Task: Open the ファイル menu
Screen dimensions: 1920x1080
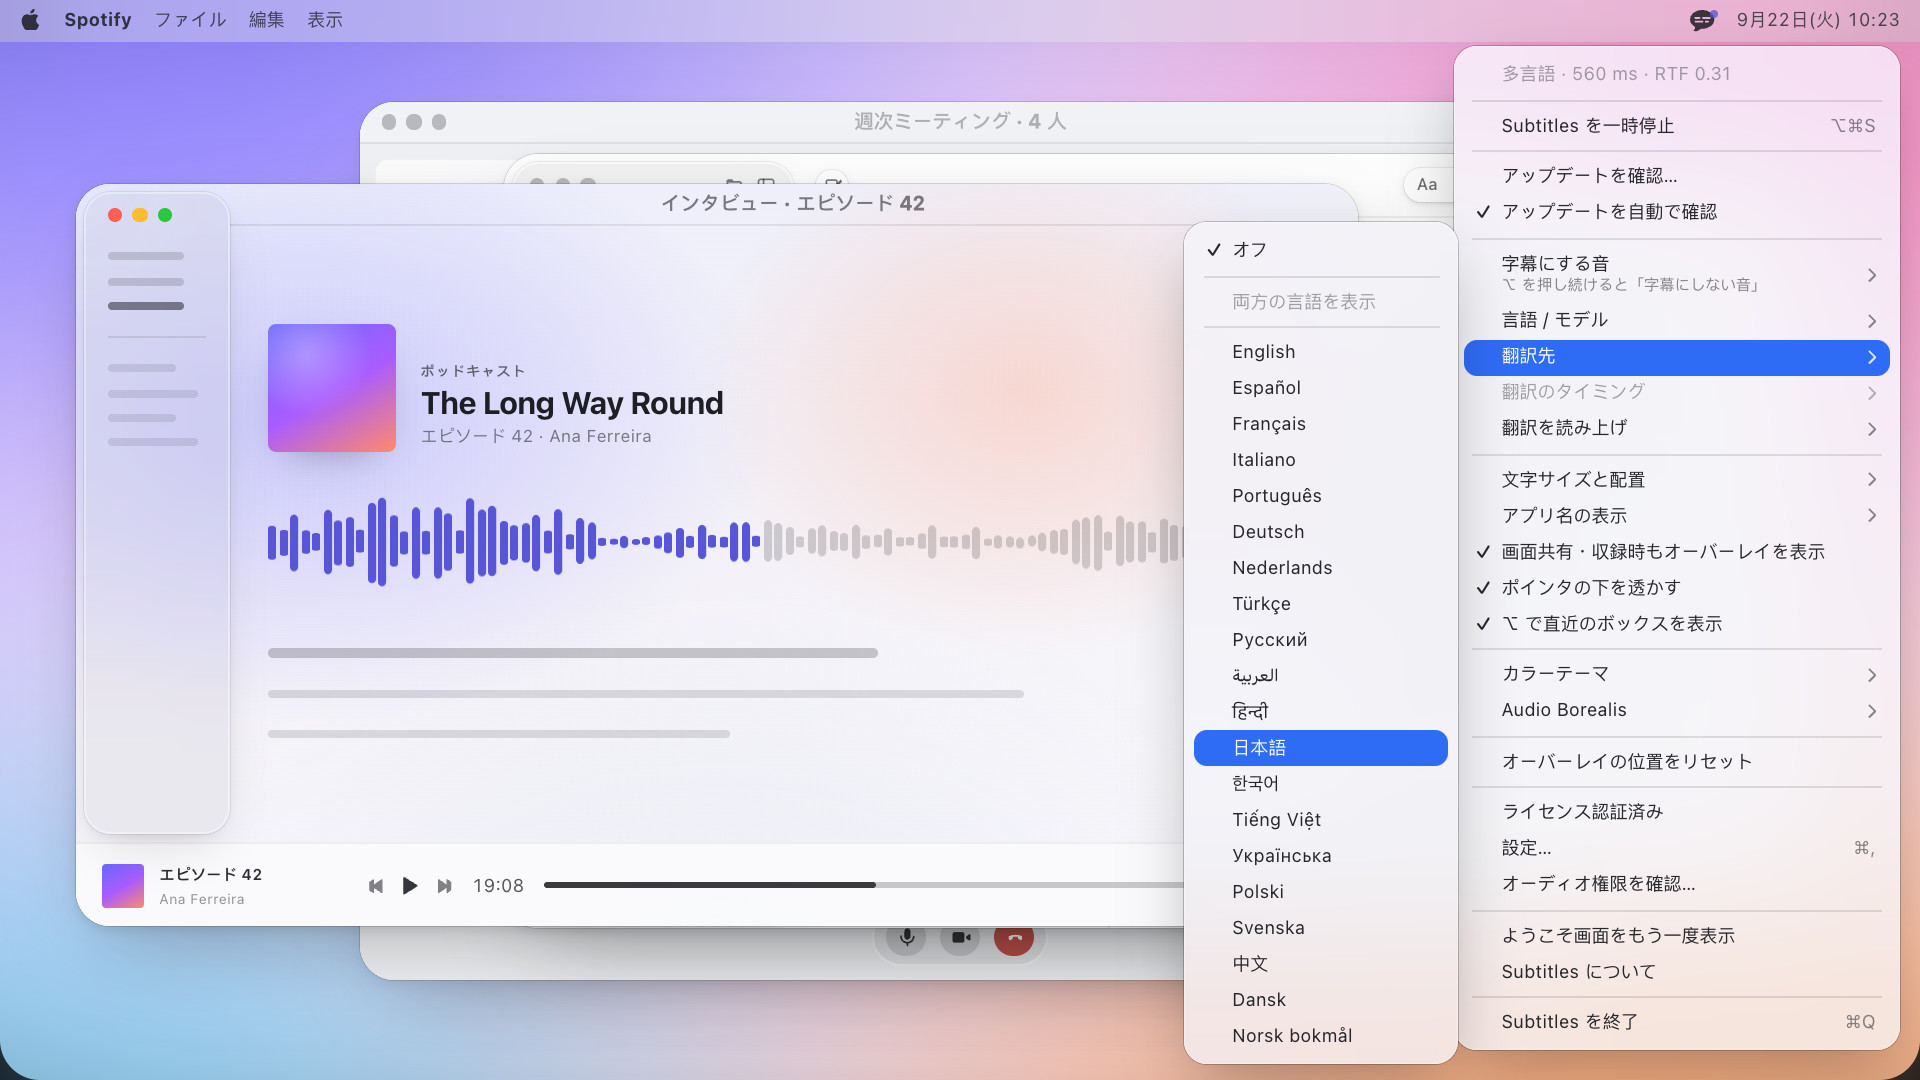Action: tap(190, 20)
